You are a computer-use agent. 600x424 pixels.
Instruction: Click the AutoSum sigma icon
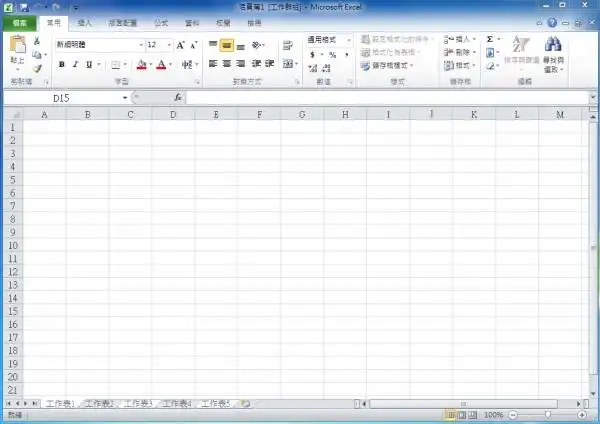pos(490,39)
